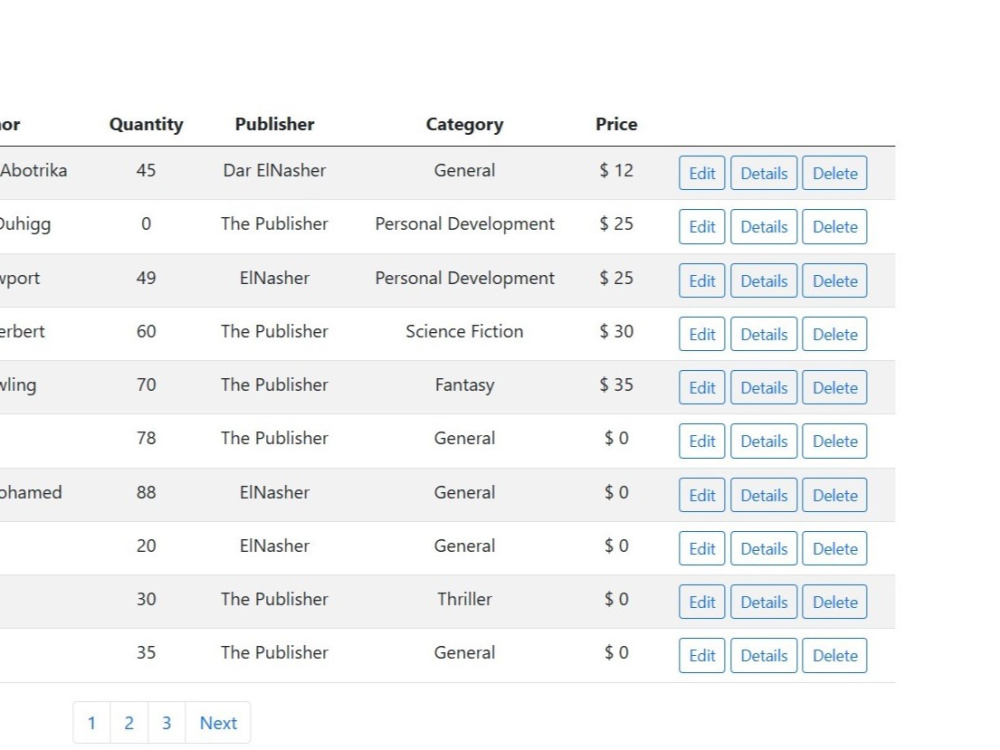Go to page 1 in pagination
The width and height of the screenshot is (1000, 750).
(92, 723)
